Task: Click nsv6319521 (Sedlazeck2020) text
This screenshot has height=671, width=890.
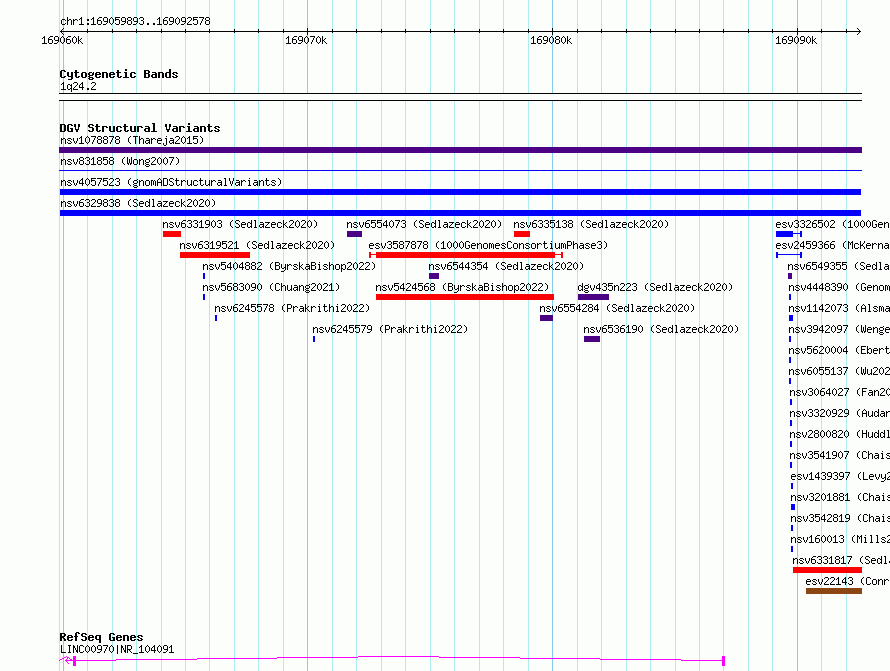Action: [257, 245]
